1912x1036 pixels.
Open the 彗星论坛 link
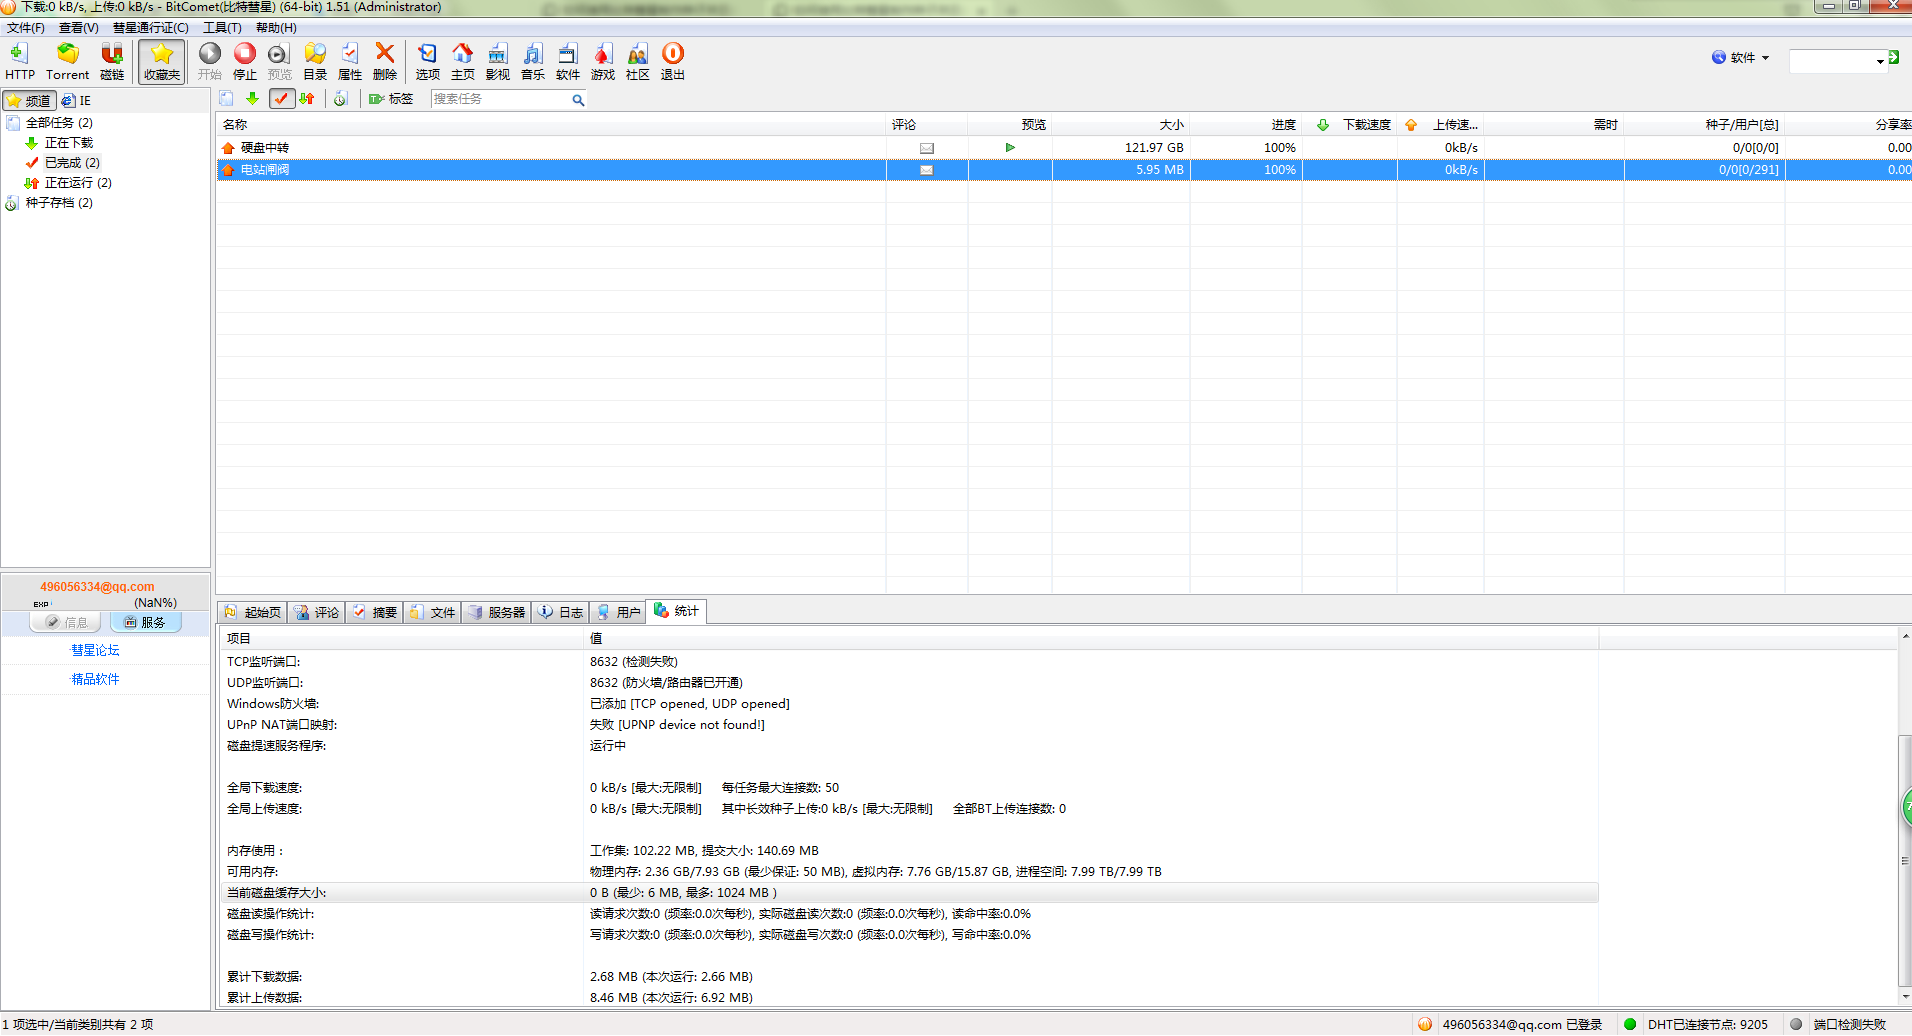click(x=95, y=650)
